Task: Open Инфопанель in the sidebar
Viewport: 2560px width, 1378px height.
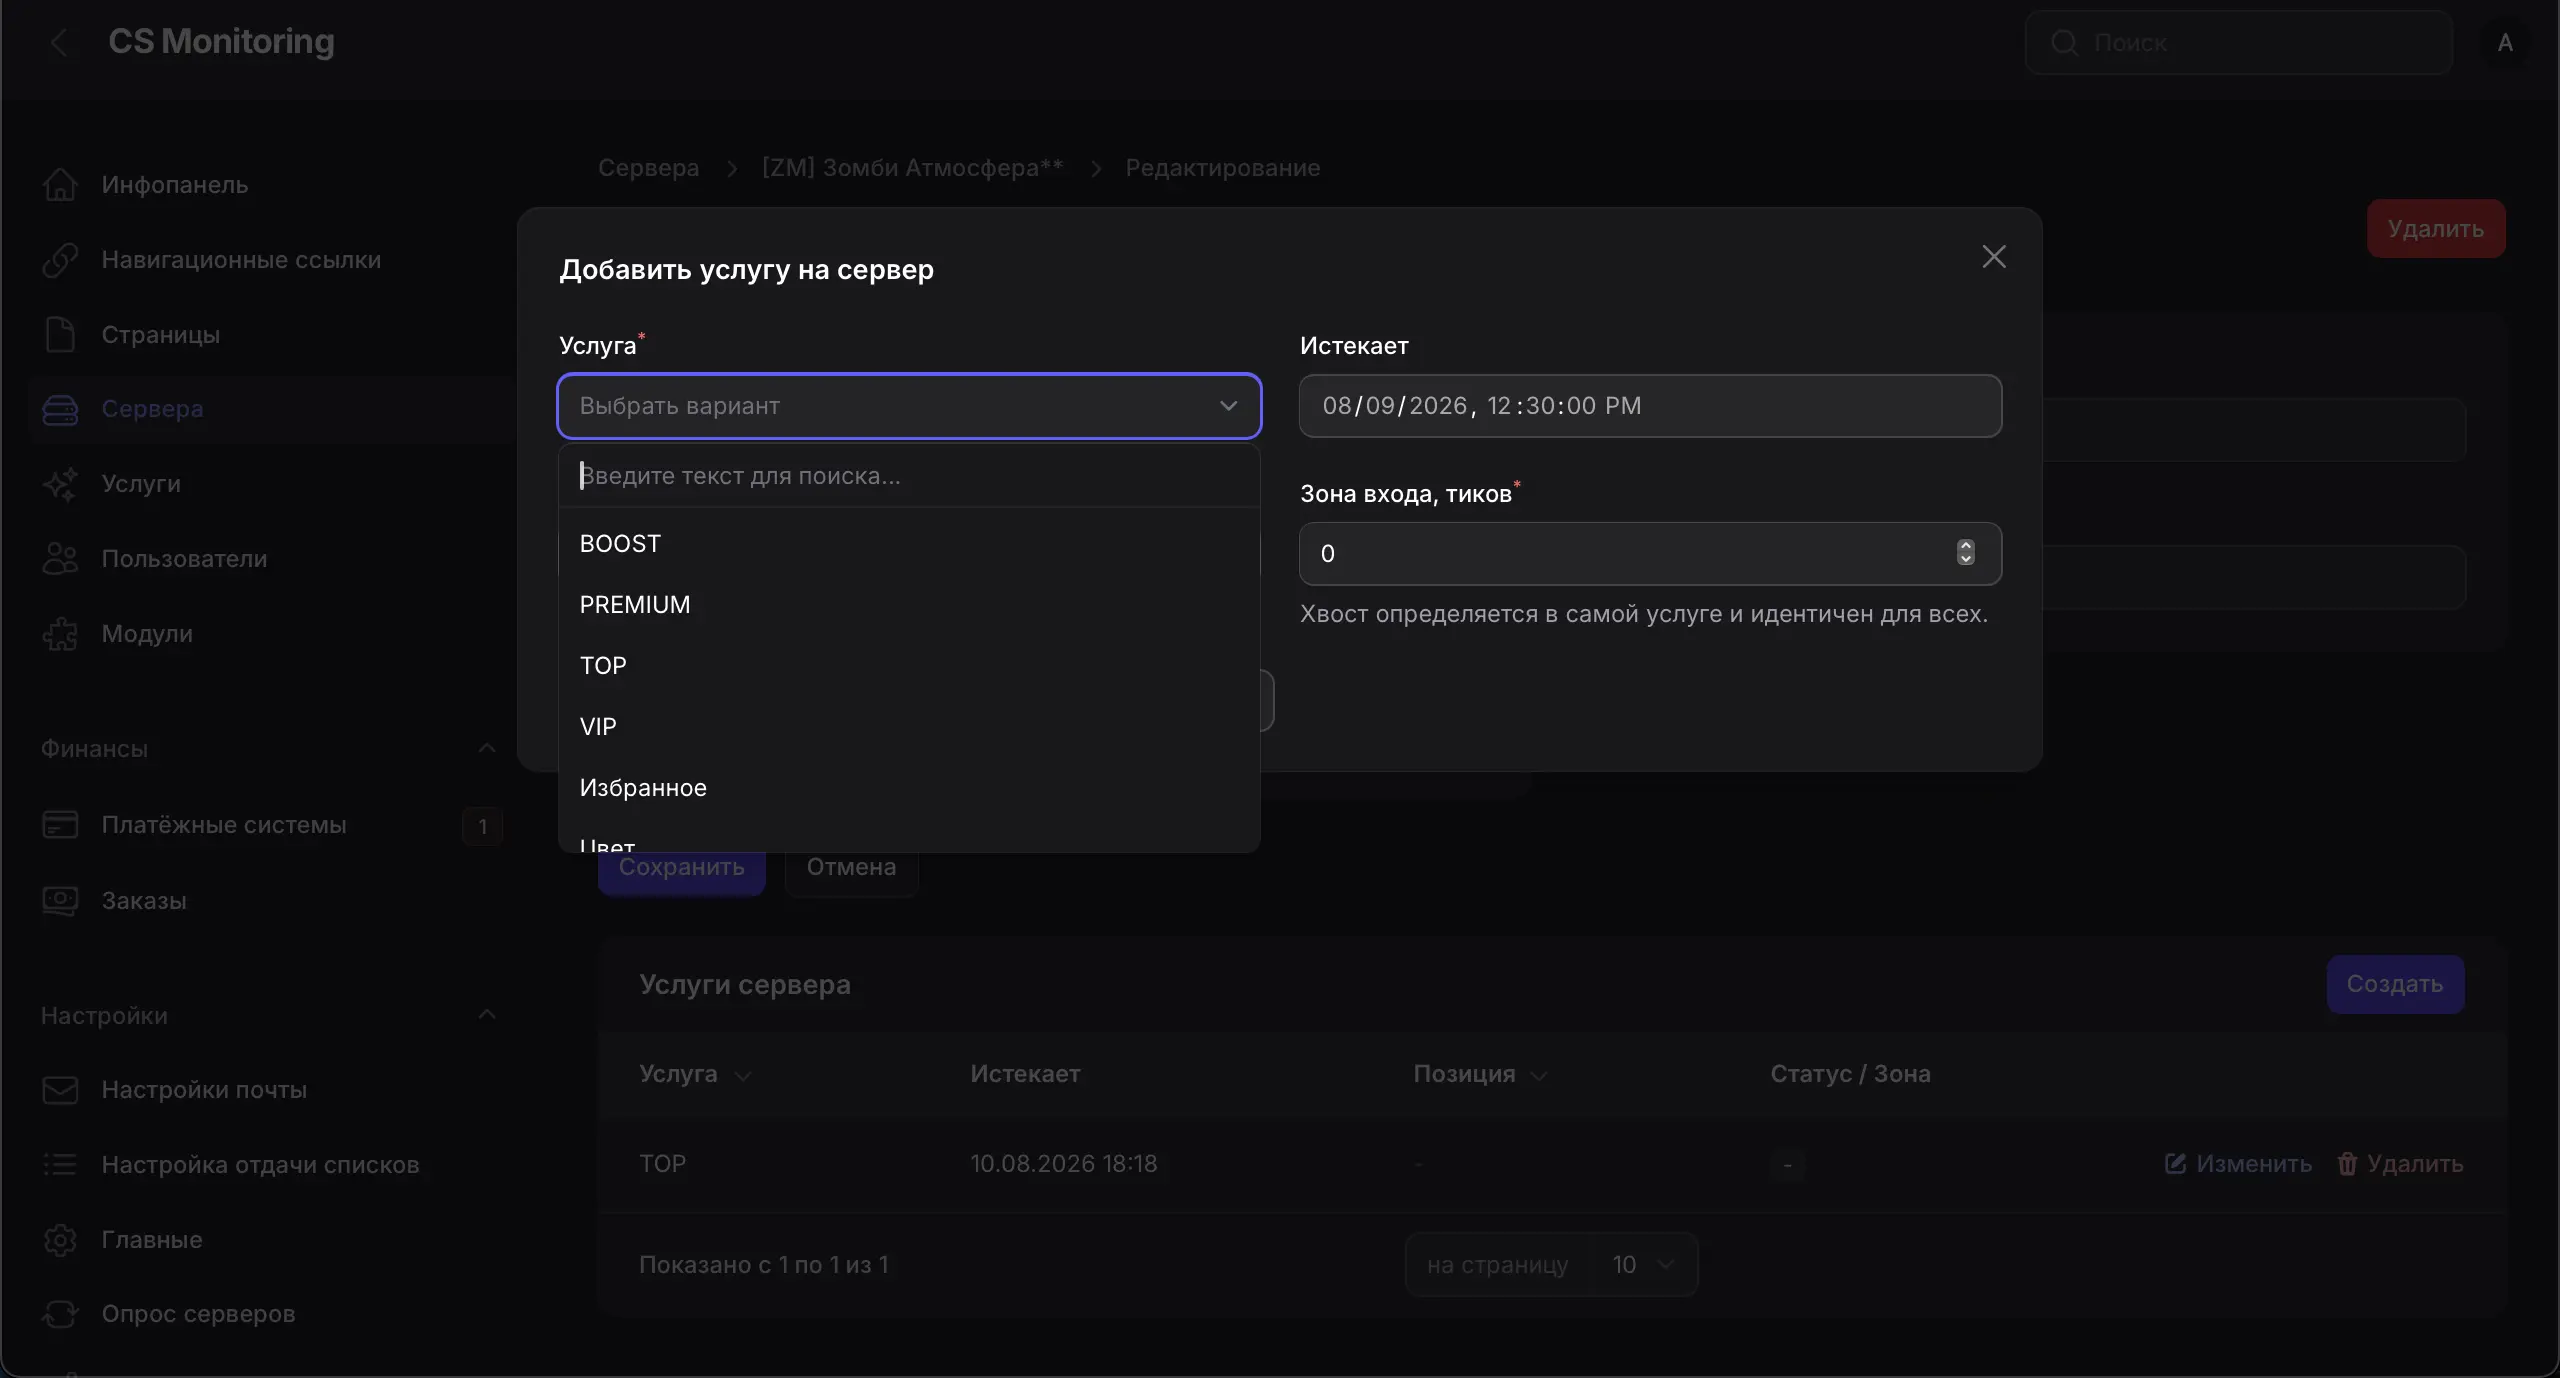Action: tap(270, 184)
